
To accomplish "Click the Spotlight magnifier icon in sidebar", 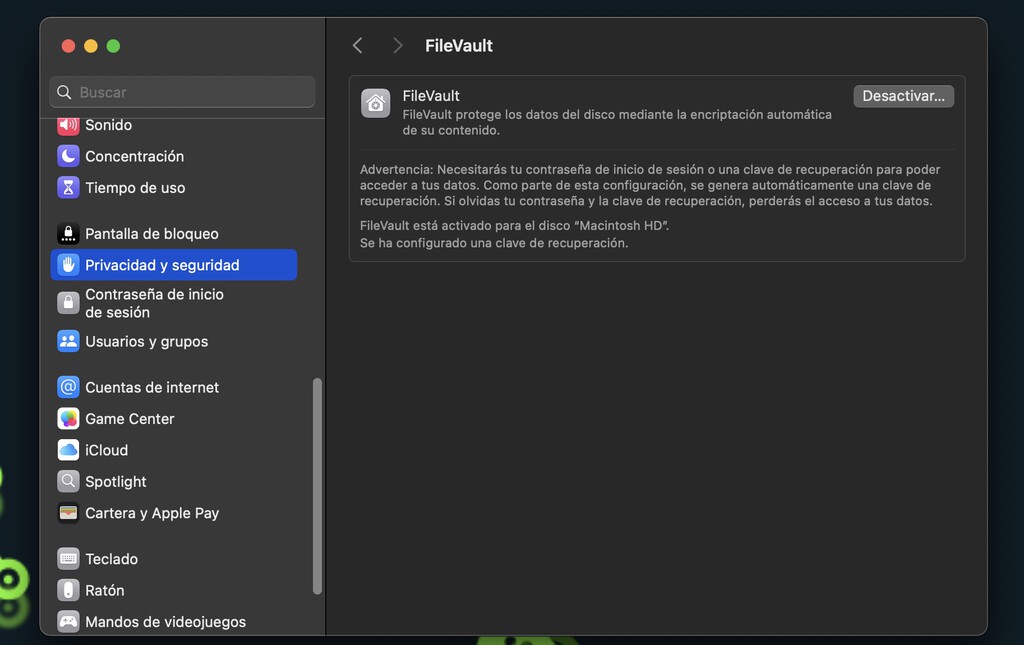I will 68,481.
